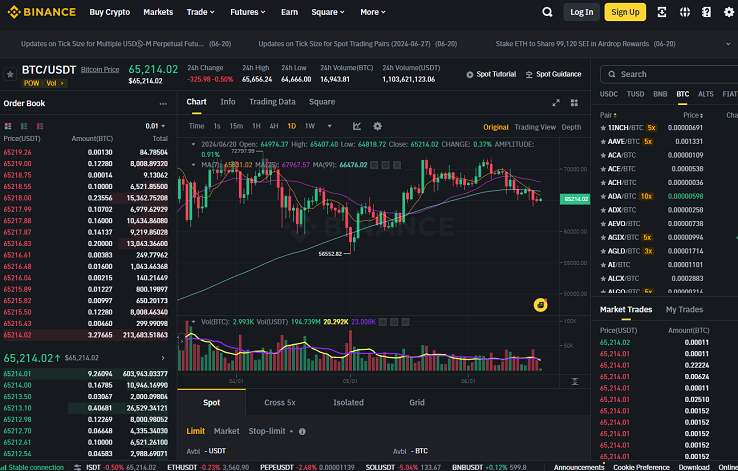Open the multi-chart grid layout icon
Image resolution: width=738 pixels, height=471 pixels.
click(574, 103)
